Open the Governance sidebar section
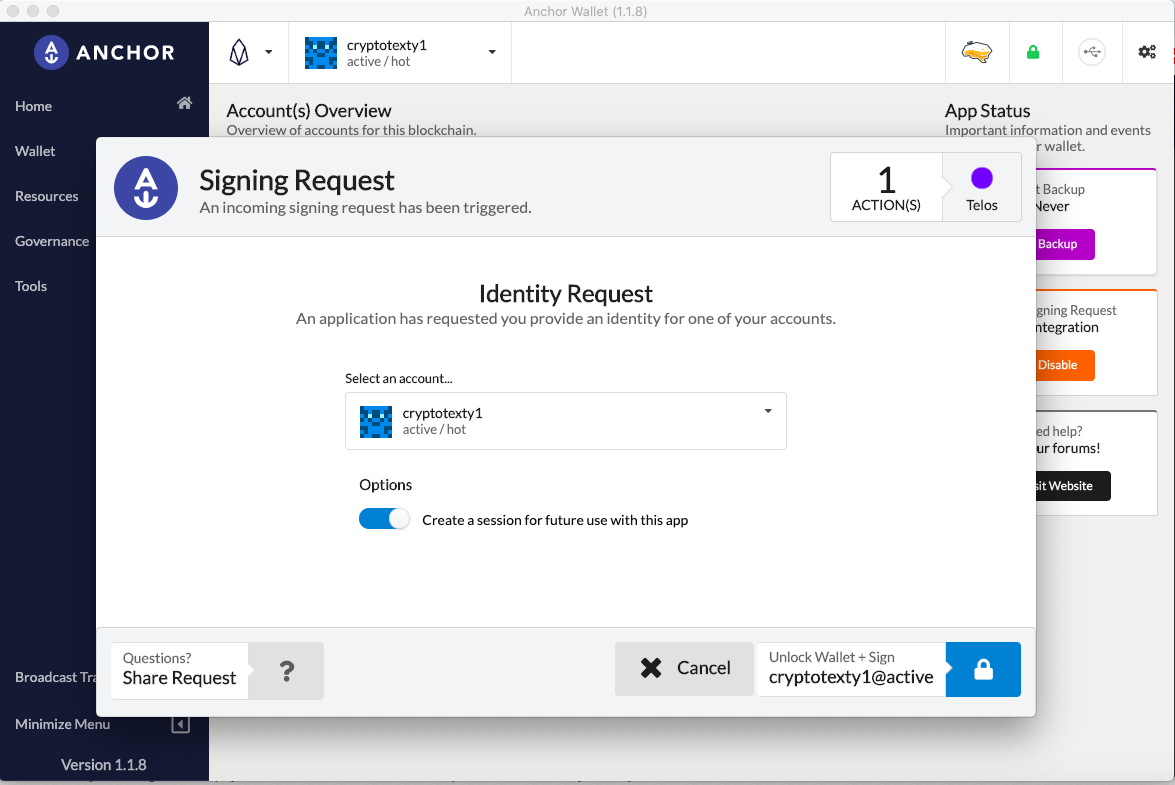 (x=52, y=241)
